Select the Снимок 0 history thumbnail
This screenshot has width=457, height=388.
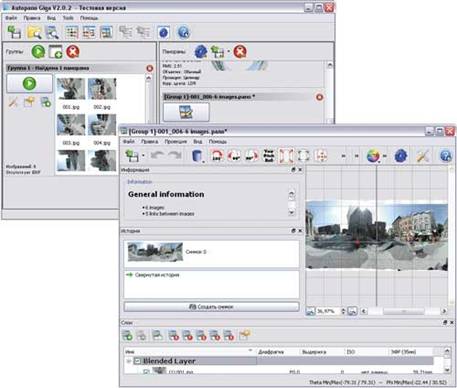pos(155,252)
